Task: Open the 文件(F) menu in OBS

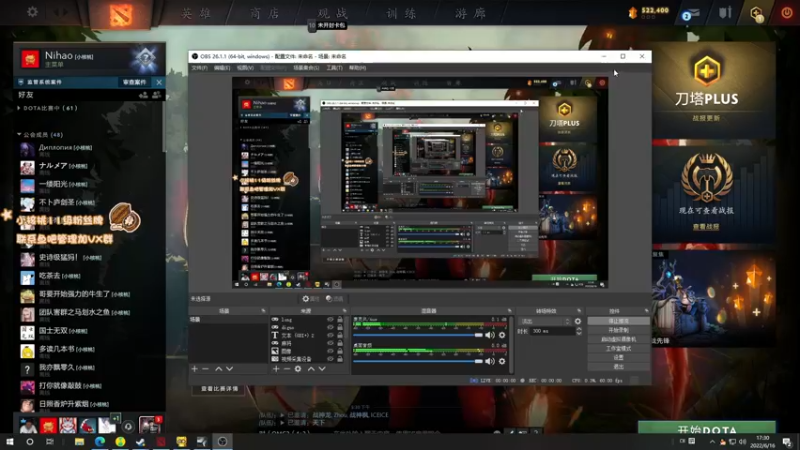Action: tap(199, 68)
